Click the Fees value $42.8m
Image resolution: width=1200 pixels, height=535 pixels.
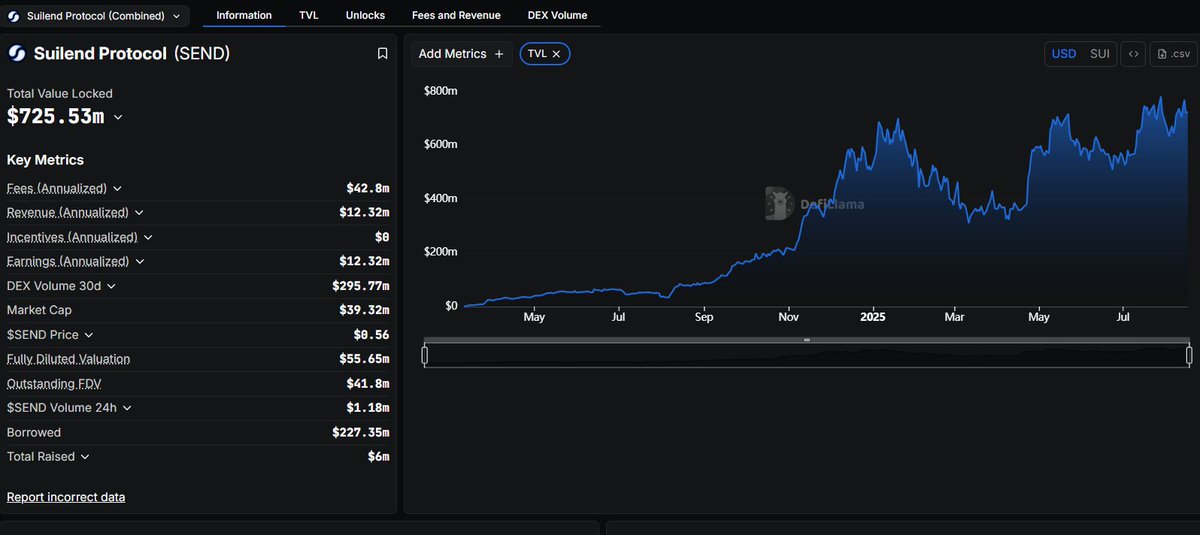tap(368, 188)
